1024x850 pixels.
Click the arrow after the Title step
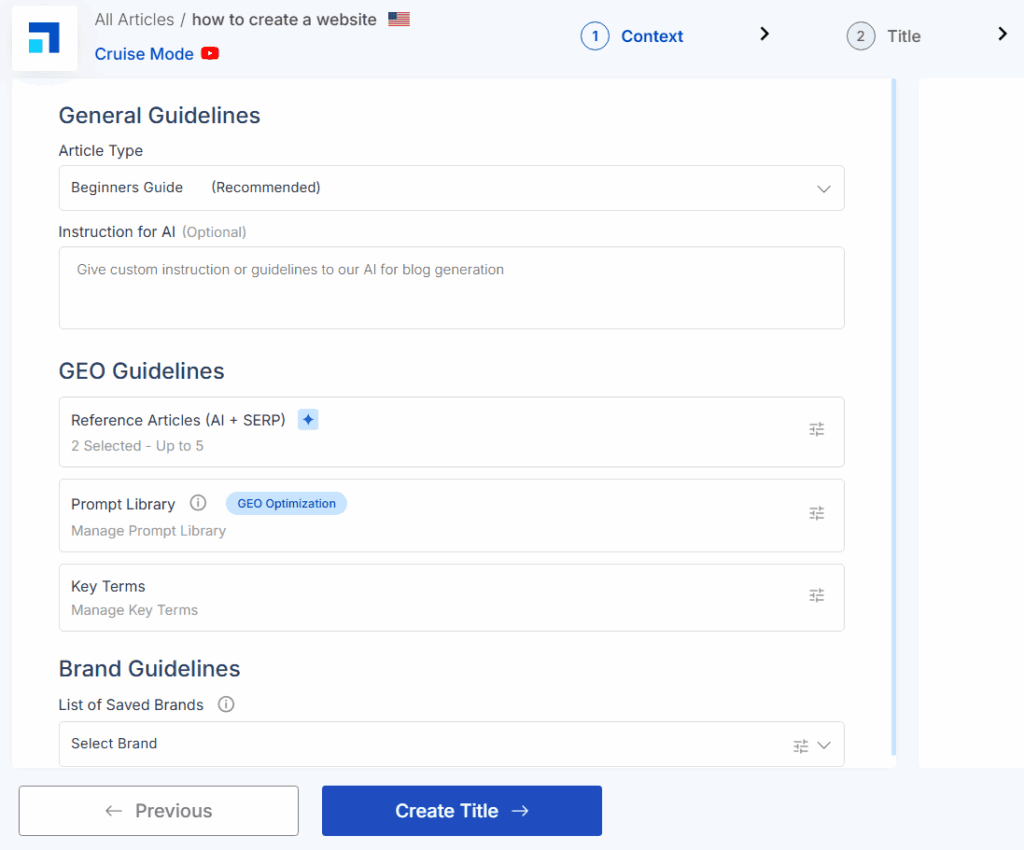1003,35
